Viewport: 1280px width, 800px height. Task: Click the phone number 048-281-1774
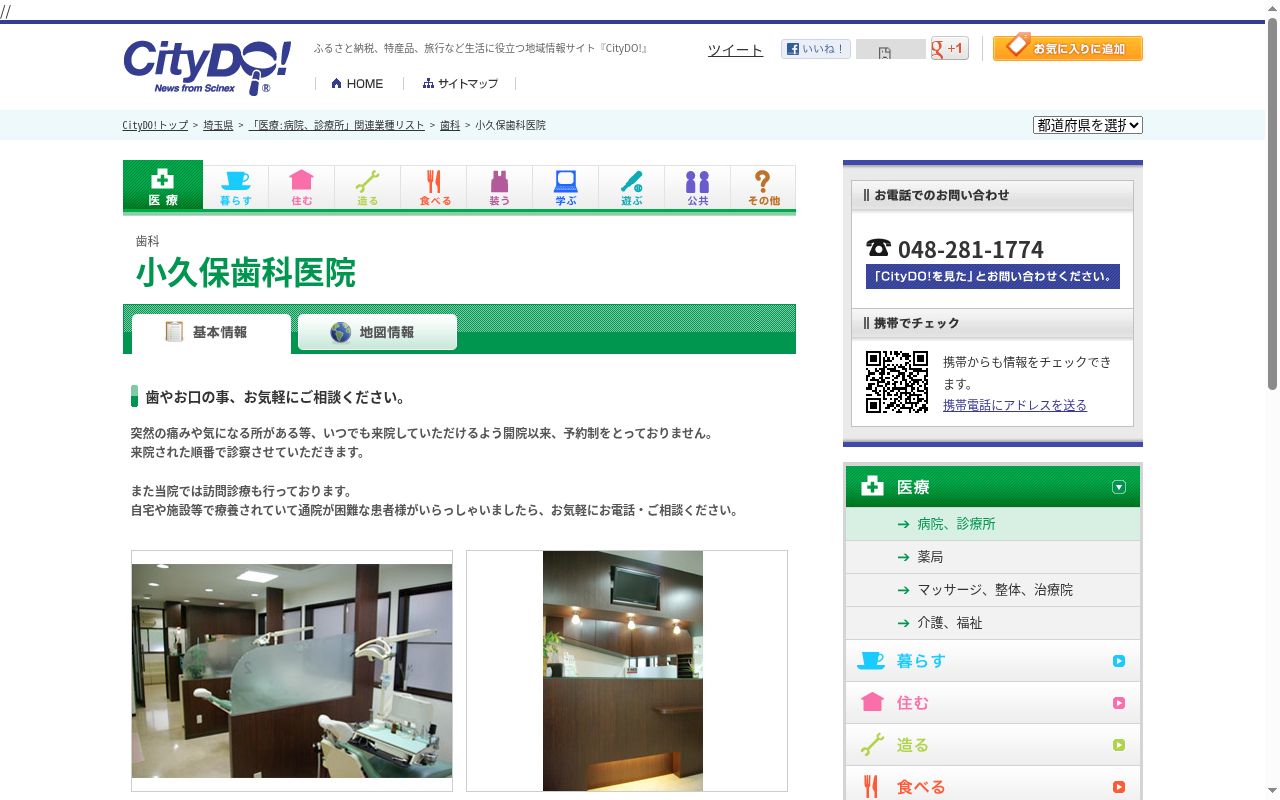click(970, 249)
